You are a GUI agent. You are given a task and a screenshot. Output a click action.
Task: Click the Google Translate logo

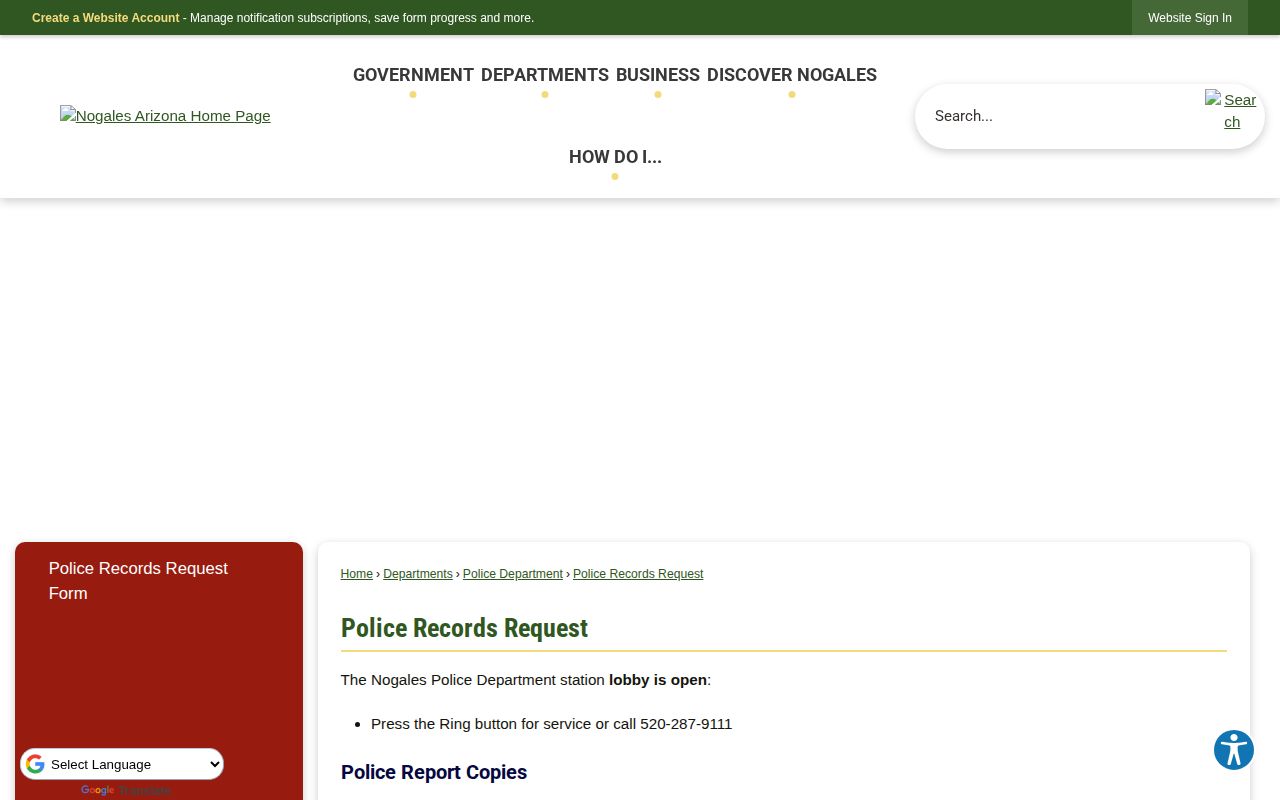coord(97,791)
